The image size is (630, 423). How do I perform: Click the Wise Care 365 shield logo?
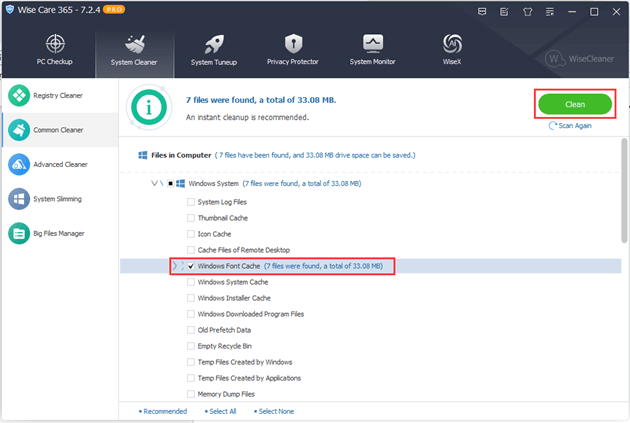point(10,10)
